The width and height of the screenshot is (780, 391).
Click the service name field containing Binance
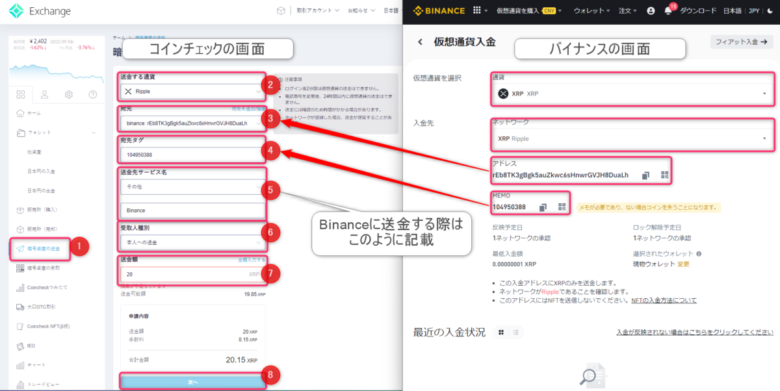tap(192, 210)
